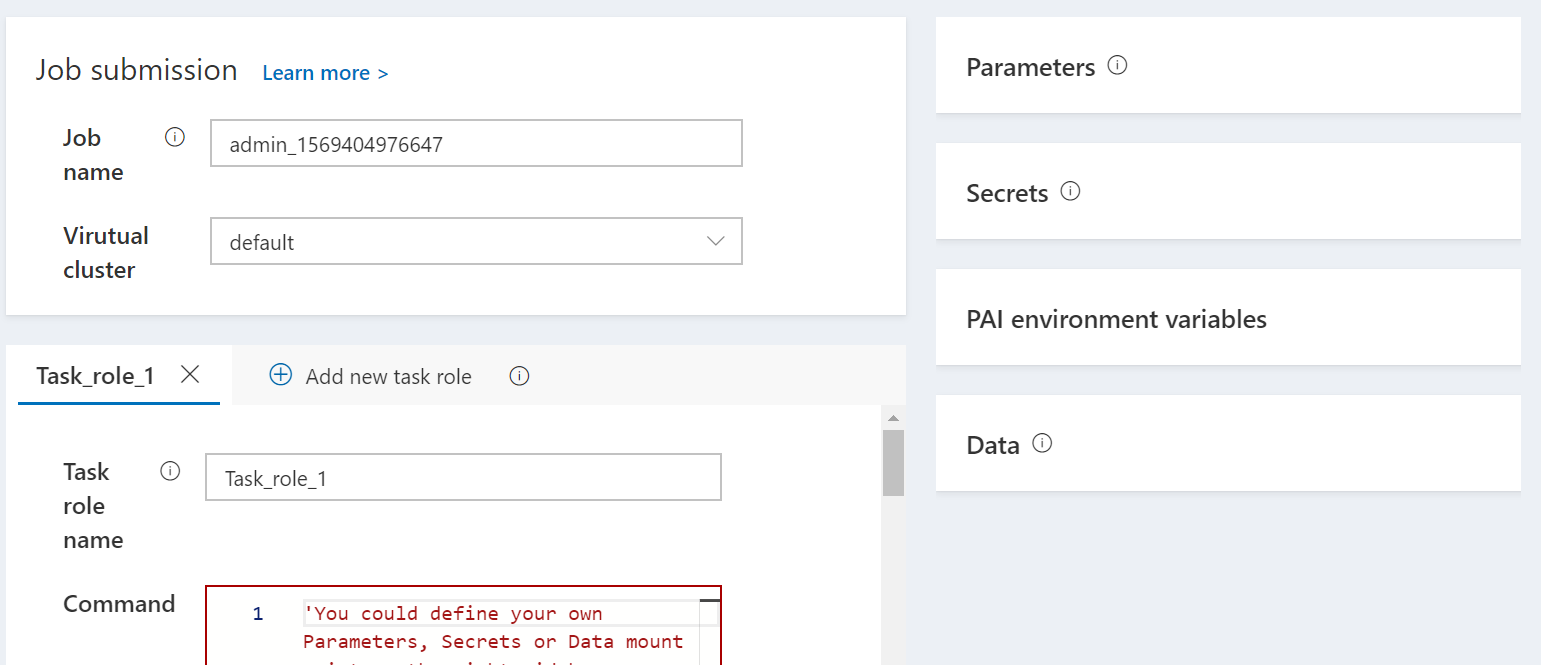
Task: Click the info icon next to Task role name
Action: pyautogui.click(x=170, y=471)
